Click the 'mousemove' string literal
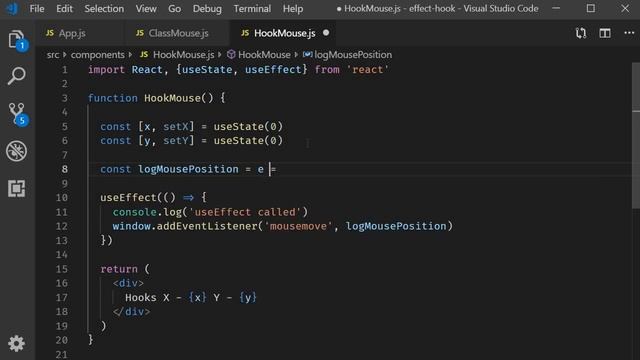The image size is (640, 360). (x=298, y=226)
